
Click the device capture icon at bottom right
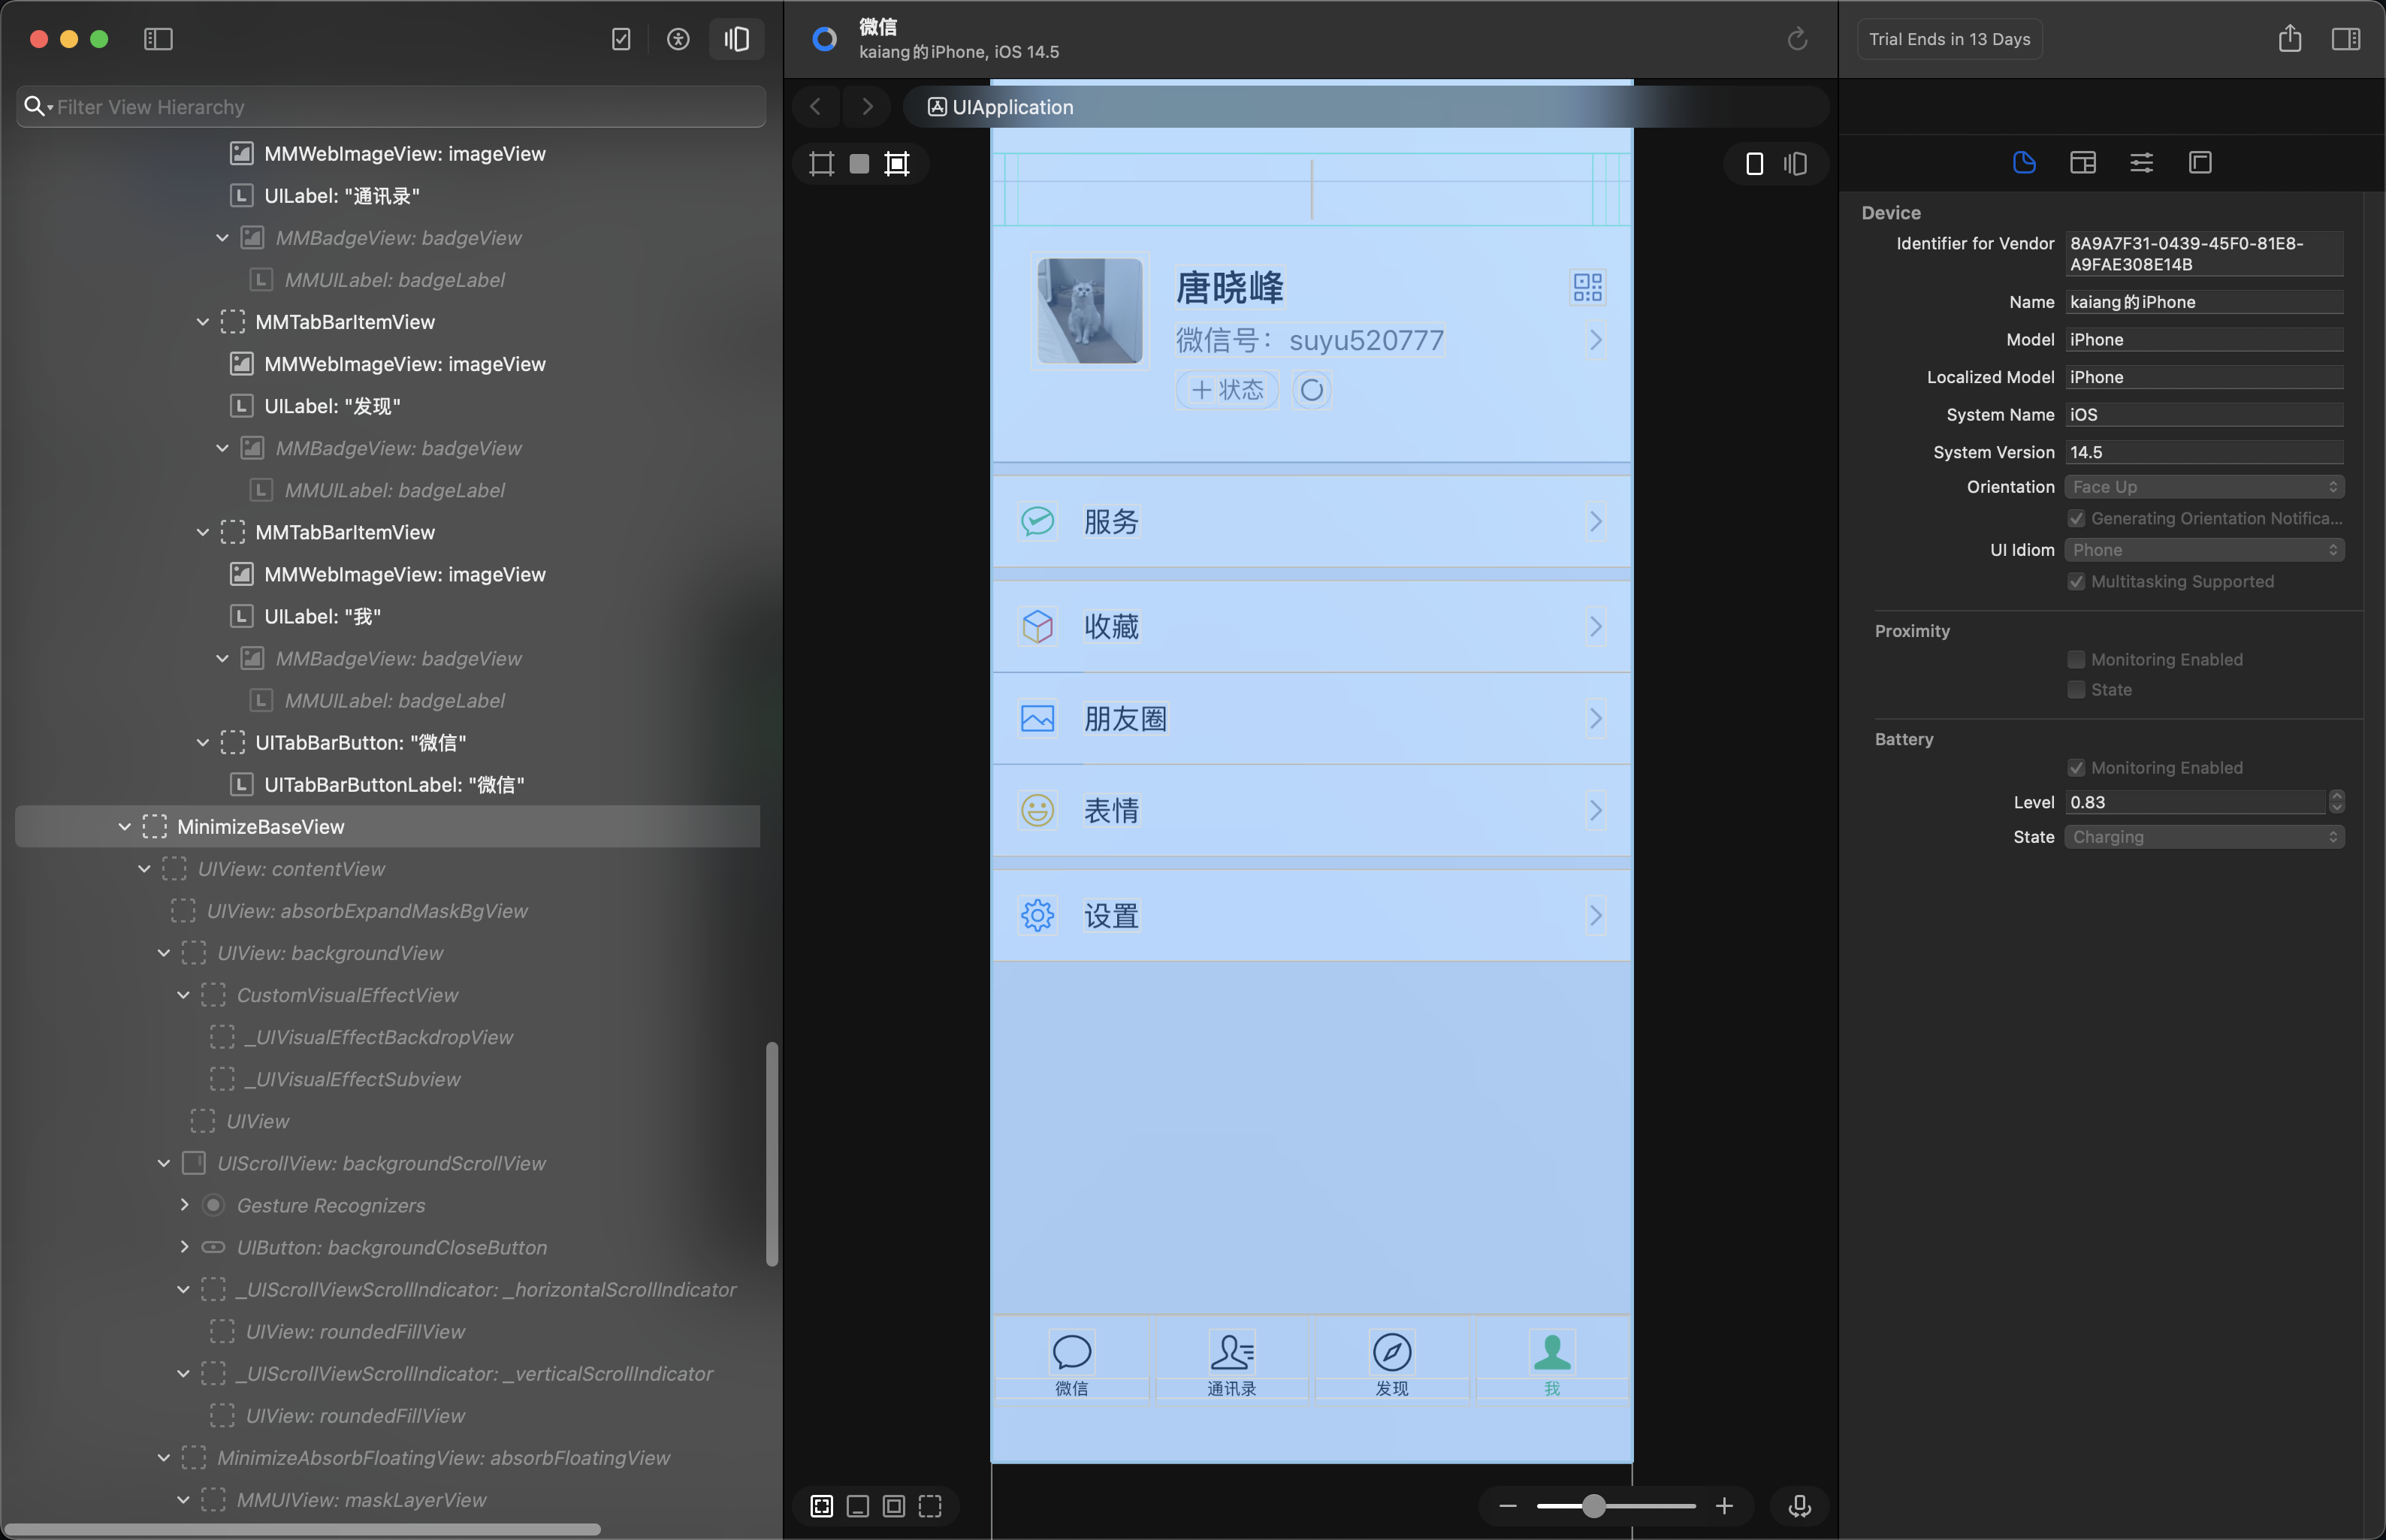click(x=1800, y=1506)
